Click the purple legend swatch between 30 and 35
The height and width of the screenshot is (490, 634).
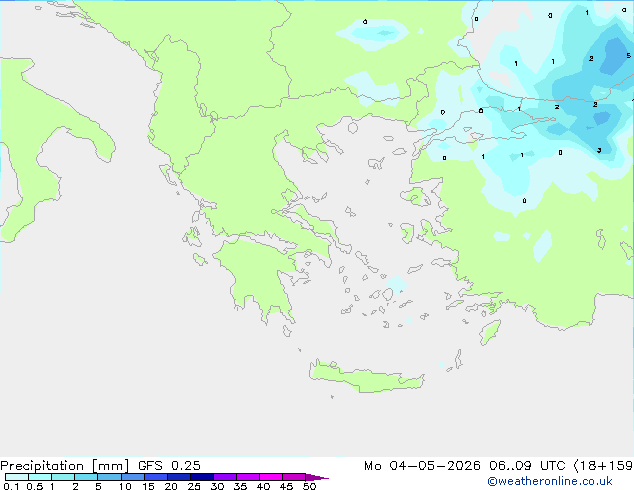tap(224, 477)
